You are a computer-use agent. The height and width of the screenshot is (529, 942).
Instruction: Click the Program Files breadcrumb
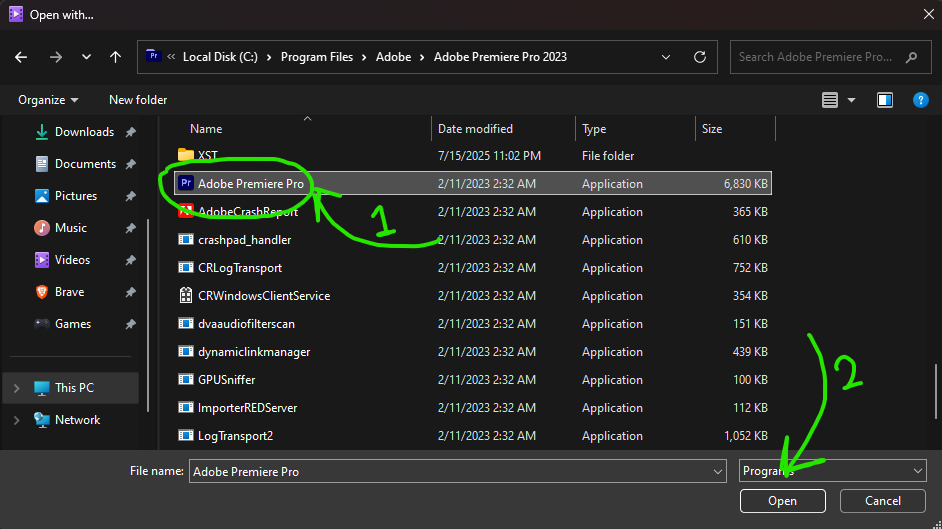pos(317,57)
